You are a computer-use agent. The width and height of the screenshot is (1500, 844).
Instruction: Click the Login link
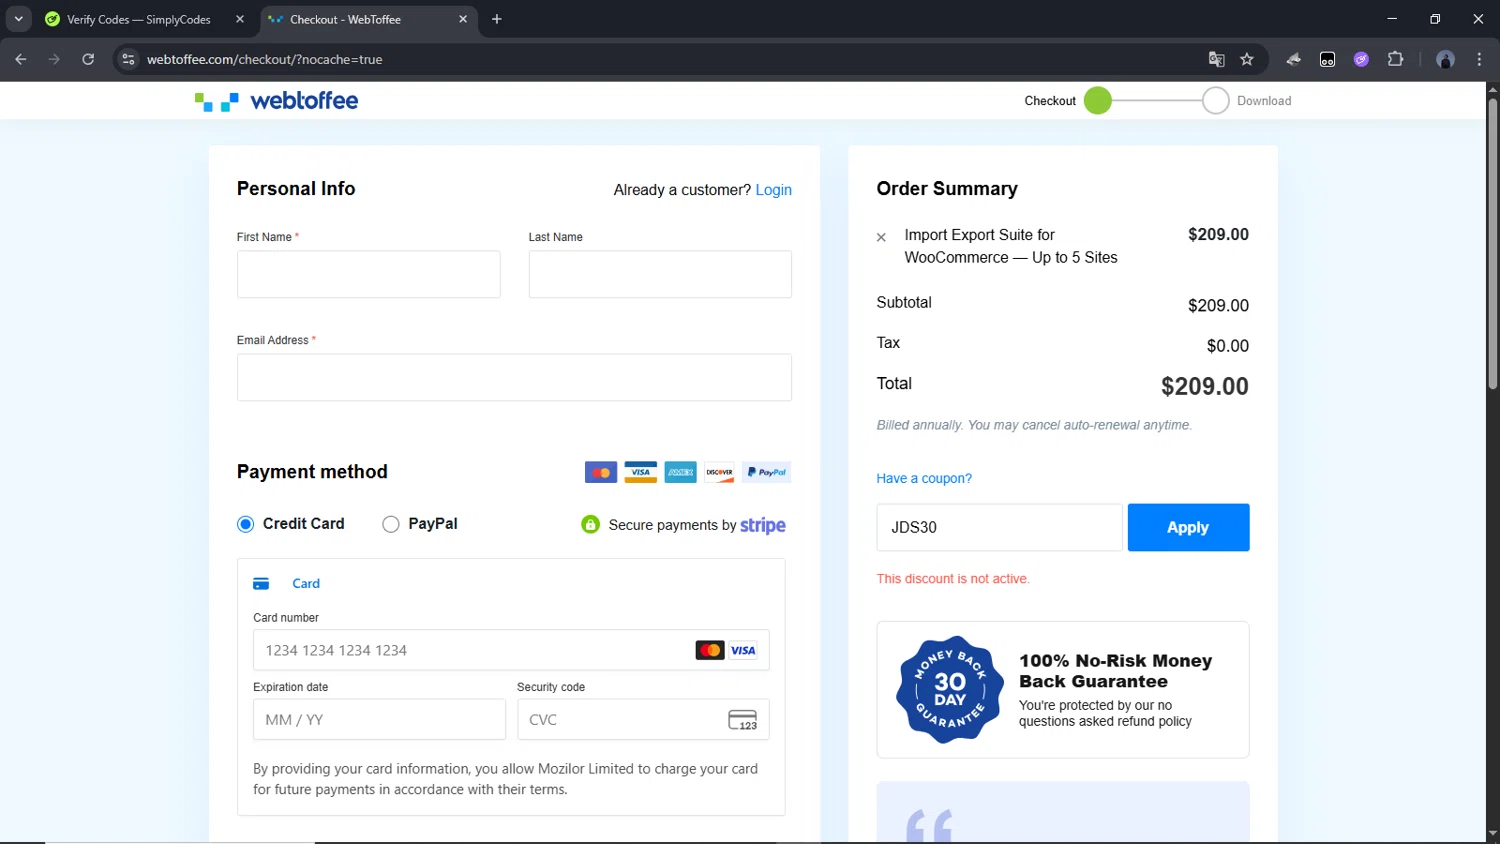point(774,190)
